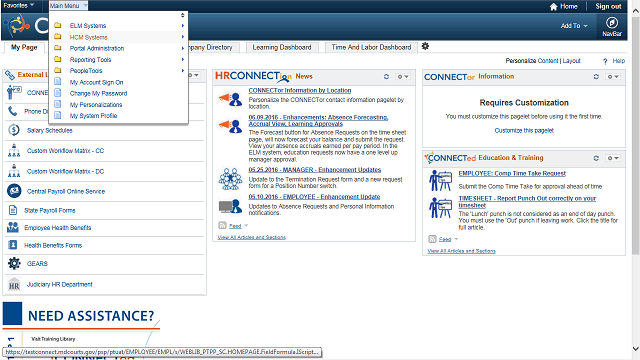Image resolution: width=640 pixels, height=360 pixels.
Task: Click the RSS feed icon in News pagelet
Action: click(222, 225)
